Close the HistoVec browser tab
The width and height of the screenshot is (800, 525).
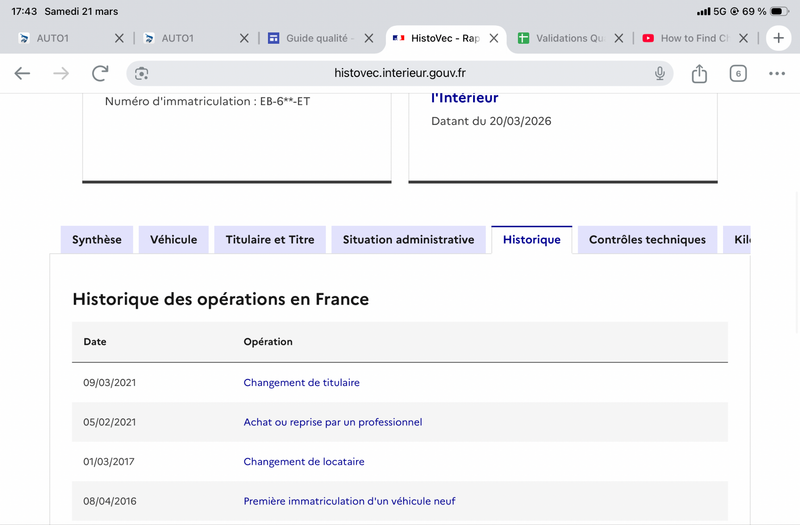494,38
